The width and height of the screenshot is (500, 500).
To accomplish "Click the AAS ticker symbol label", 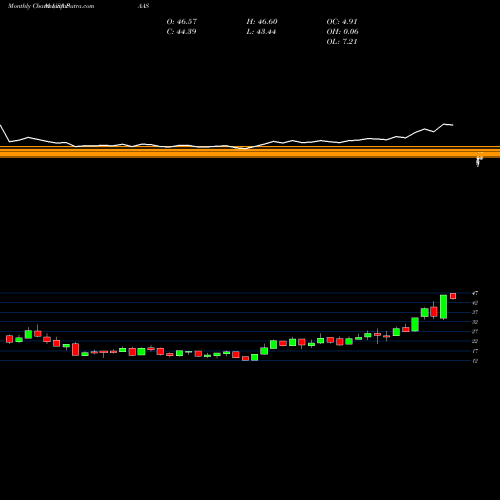I will [143, 6].
